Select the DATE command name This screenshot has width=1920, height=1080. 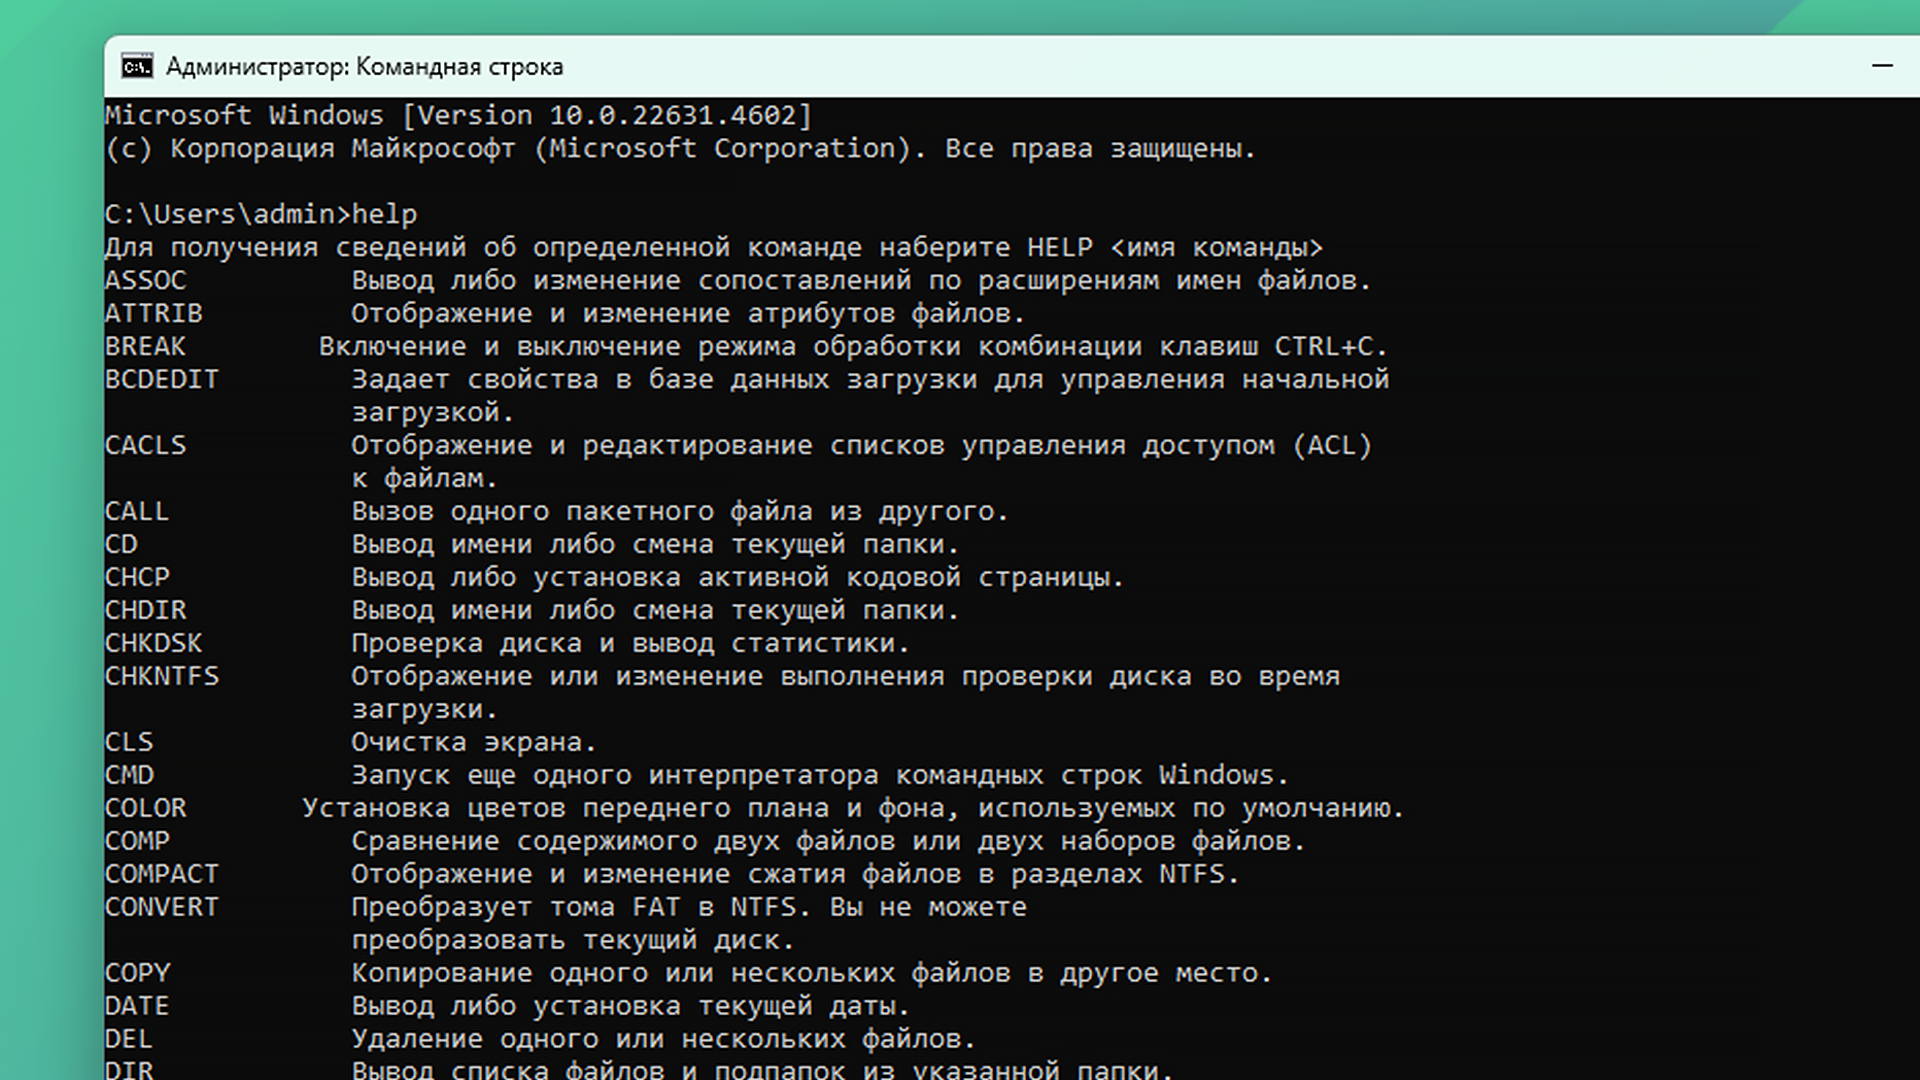tap(137, 1006)
